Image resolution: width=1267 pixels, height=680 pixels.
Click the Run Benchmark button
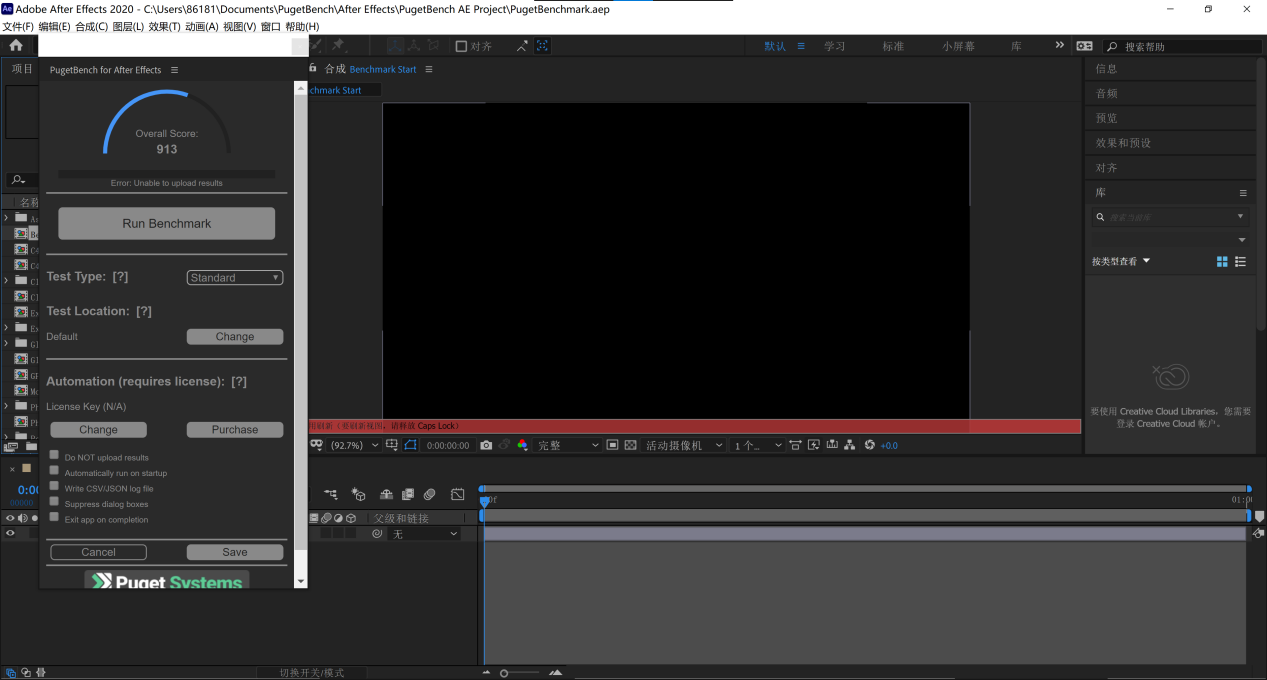coord(166,223)
